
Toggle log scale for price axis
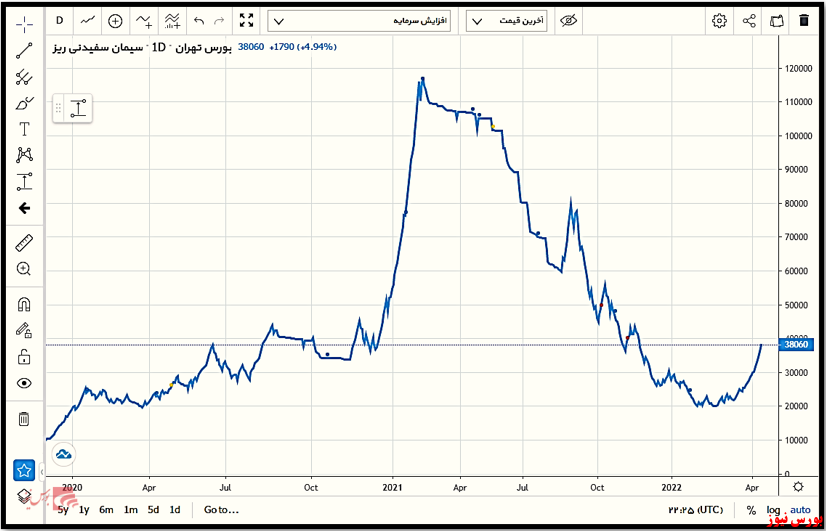point(774,510)
